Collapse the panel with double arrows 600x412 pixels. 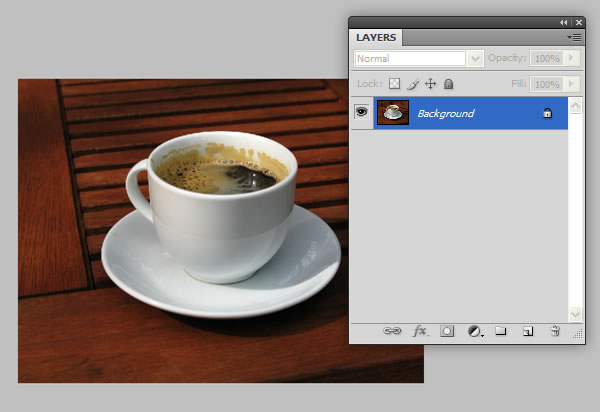tap(563, 23)
